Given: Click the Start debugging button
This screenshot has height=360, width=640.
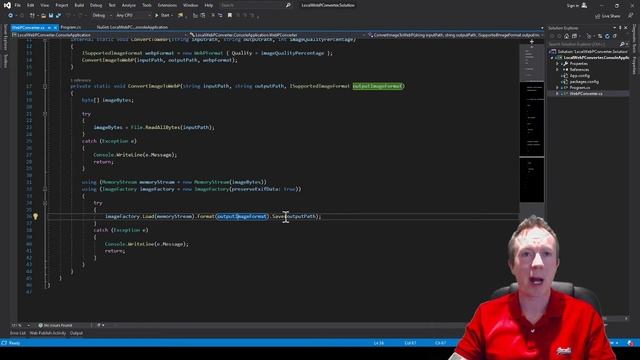Looking at the screenshot, I should [162, 16].
